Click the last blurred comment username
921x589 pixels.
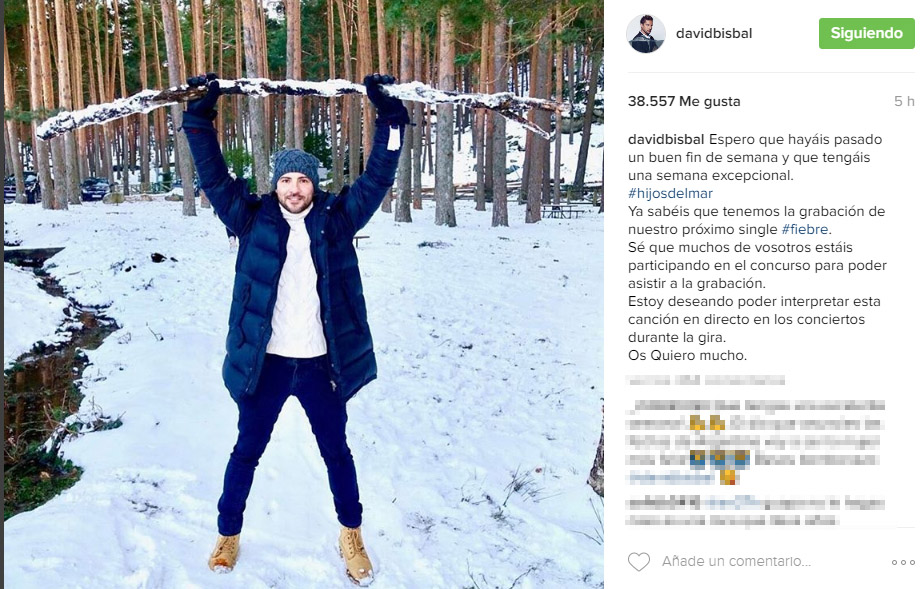pos(664,503)
